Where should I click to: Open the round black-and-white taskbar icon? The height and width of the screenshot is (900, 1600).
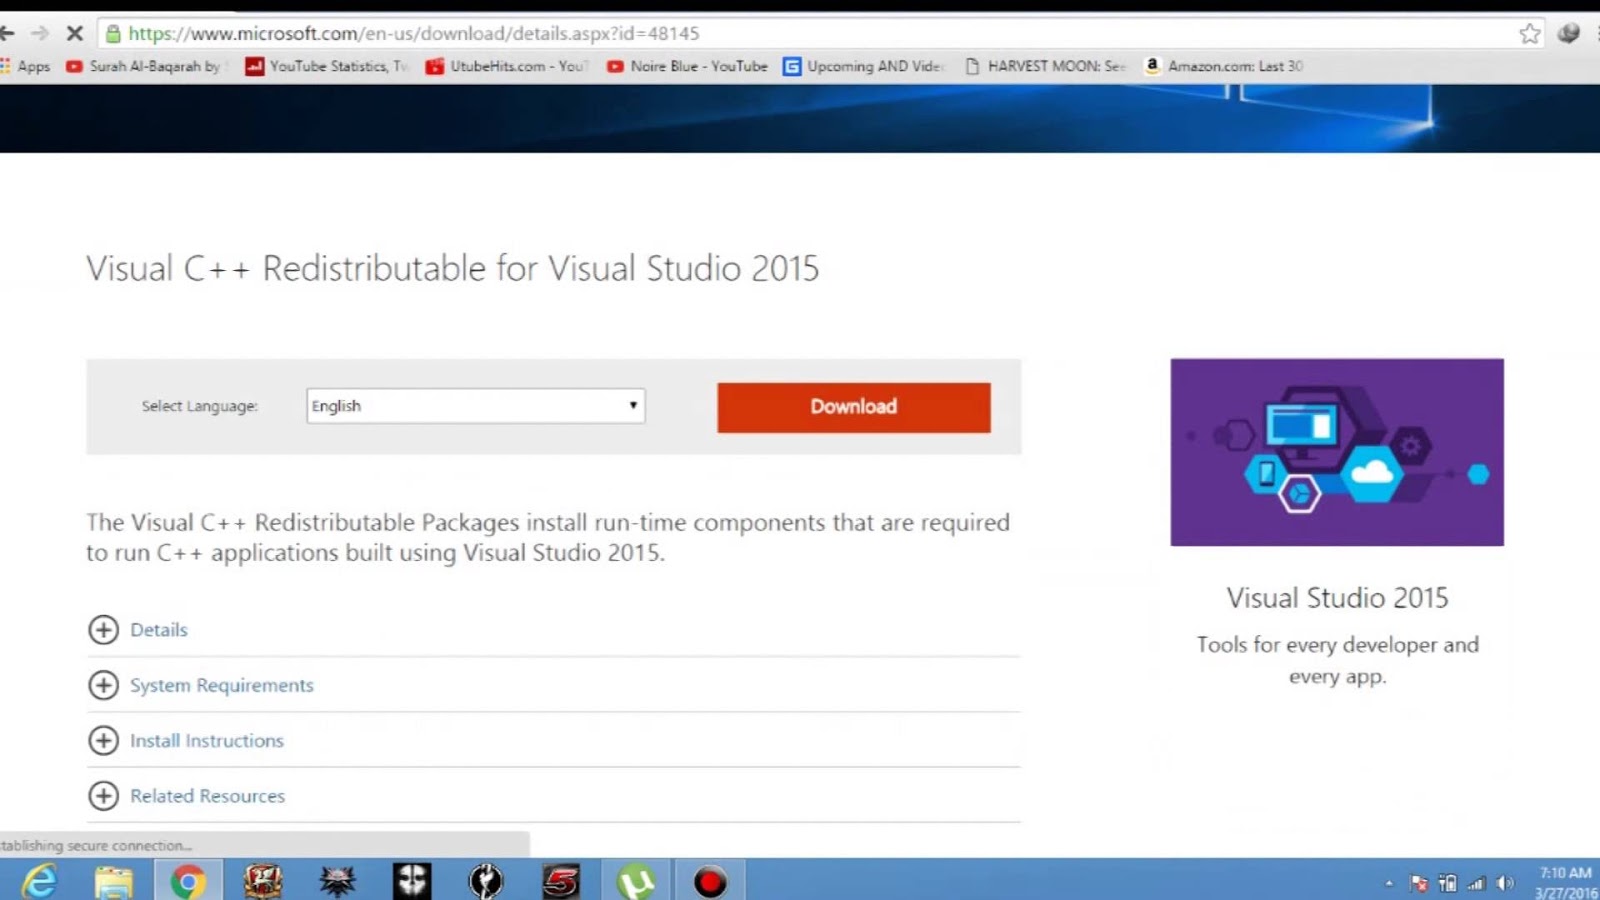[486, 881]
